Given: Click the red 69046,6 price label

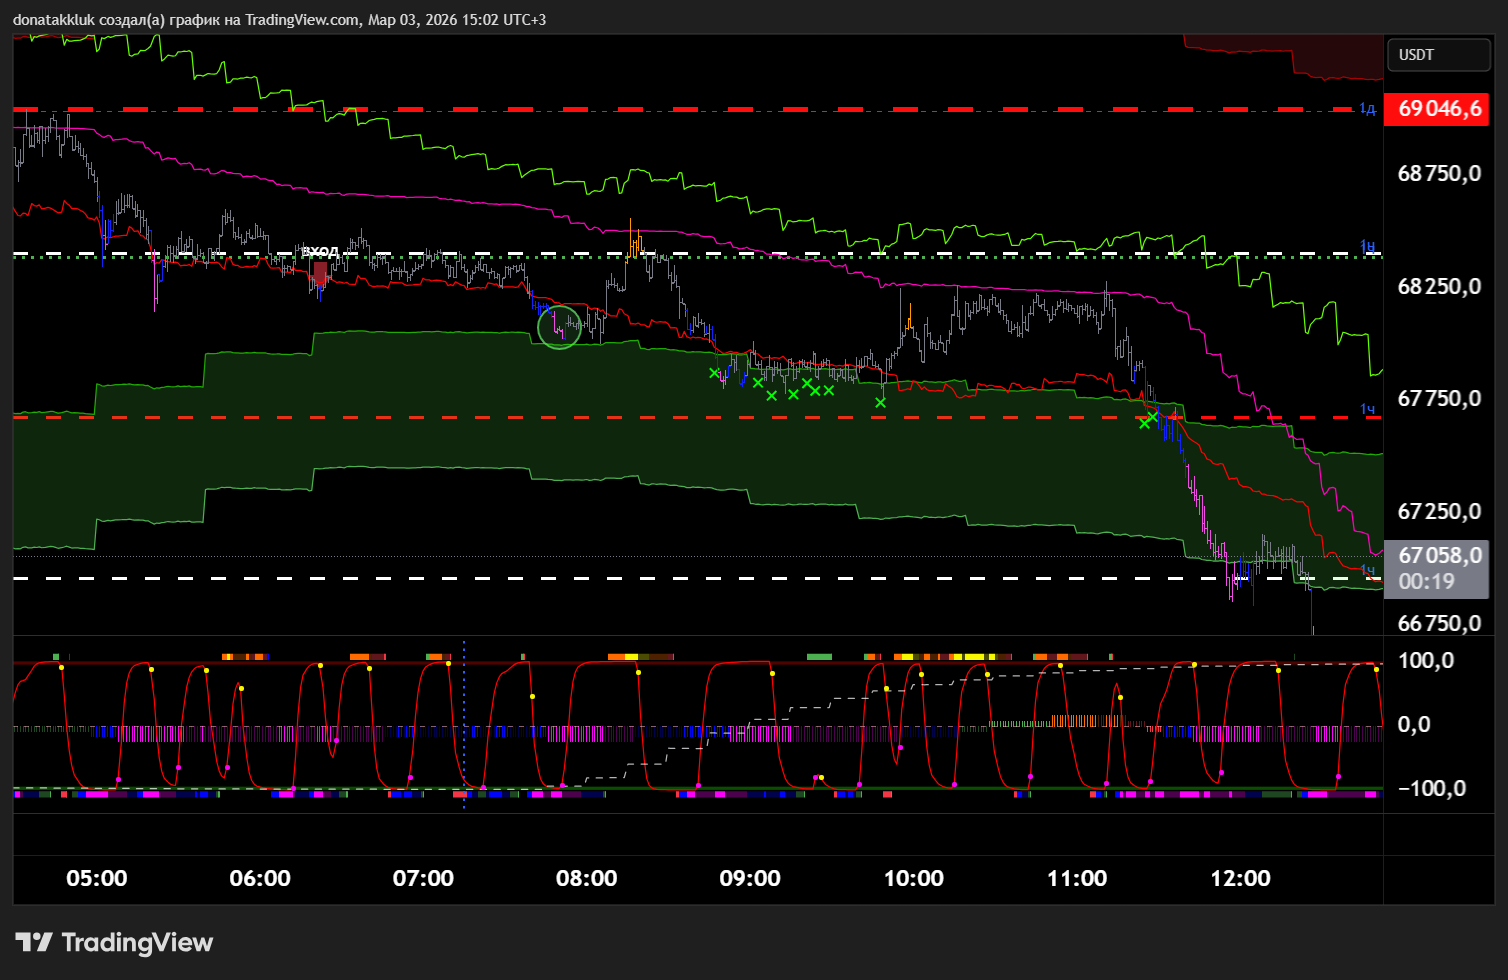Looking at the screenshot, I should 1438,109.
